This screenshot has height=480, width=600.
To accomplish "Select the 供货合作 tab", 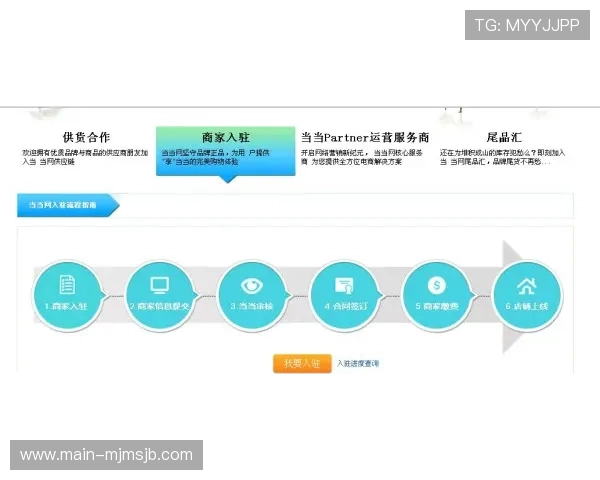I will [x=86, y=137].
